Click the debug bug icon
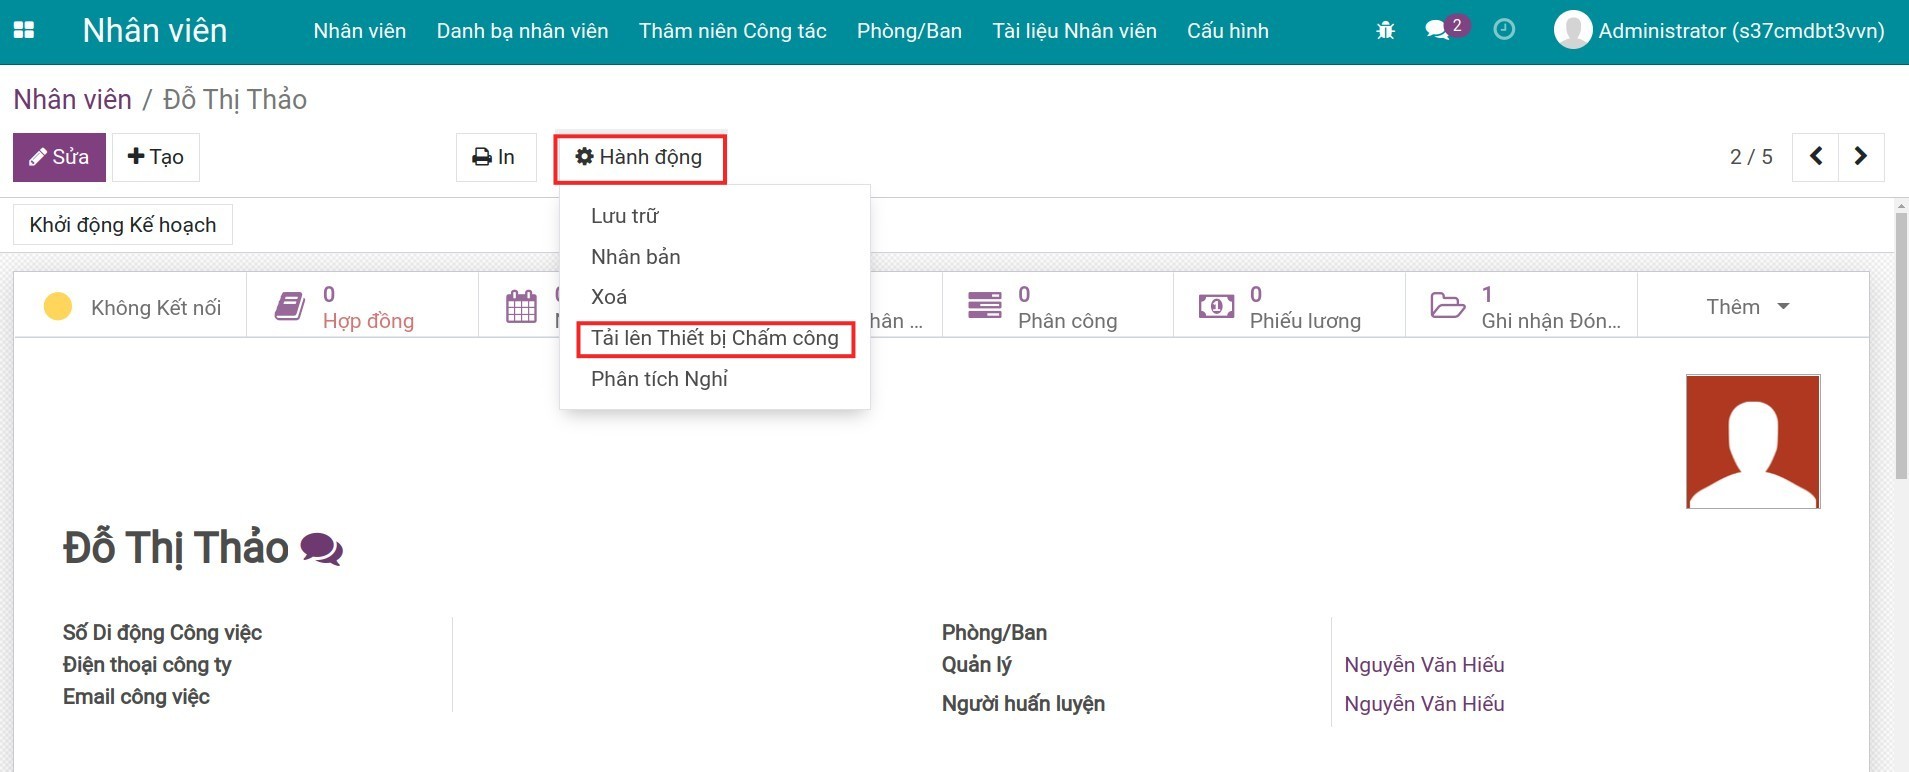The height and width of the screenshot is (772, 1909). (x=1385, y=30)
